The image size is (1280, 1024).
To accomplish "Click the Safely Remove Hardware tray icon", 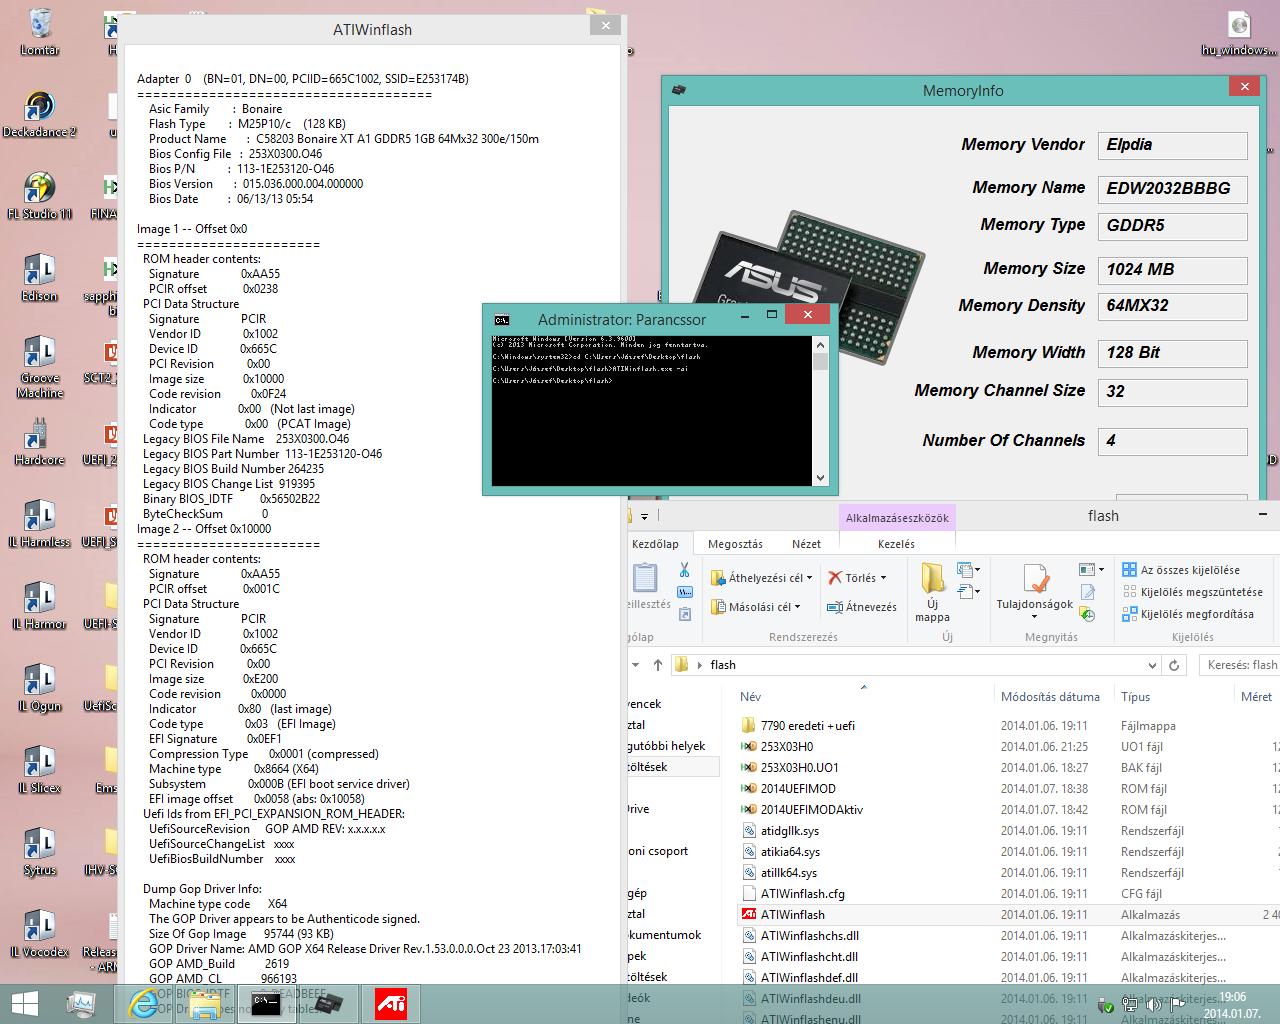I will click(1107, 1005).
